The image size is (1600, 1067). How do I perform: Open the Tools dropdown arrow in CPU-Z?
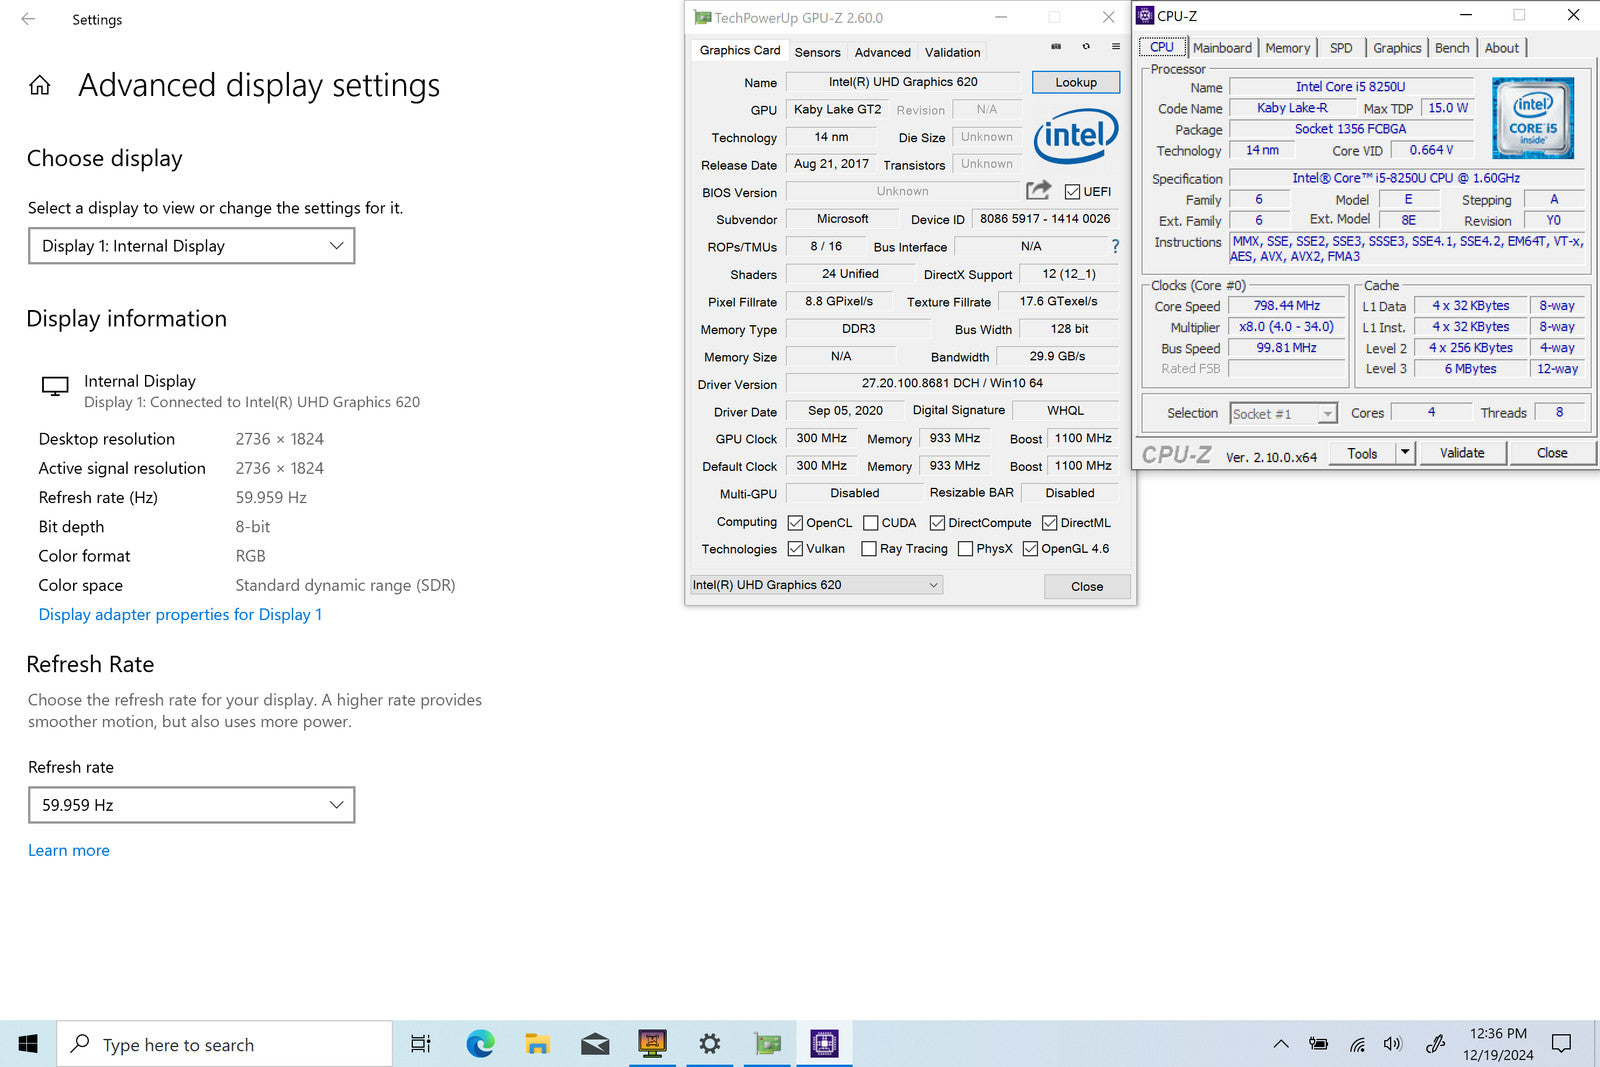point(1405,453)
